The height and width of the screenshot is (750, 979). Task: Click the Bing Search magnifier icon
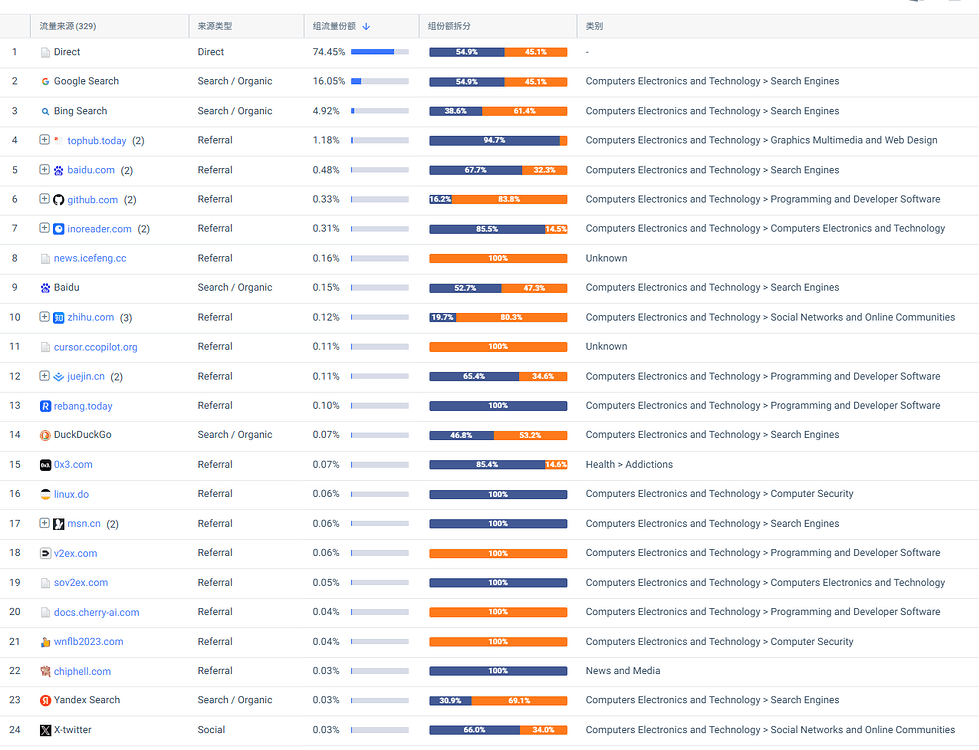(45, 112)
